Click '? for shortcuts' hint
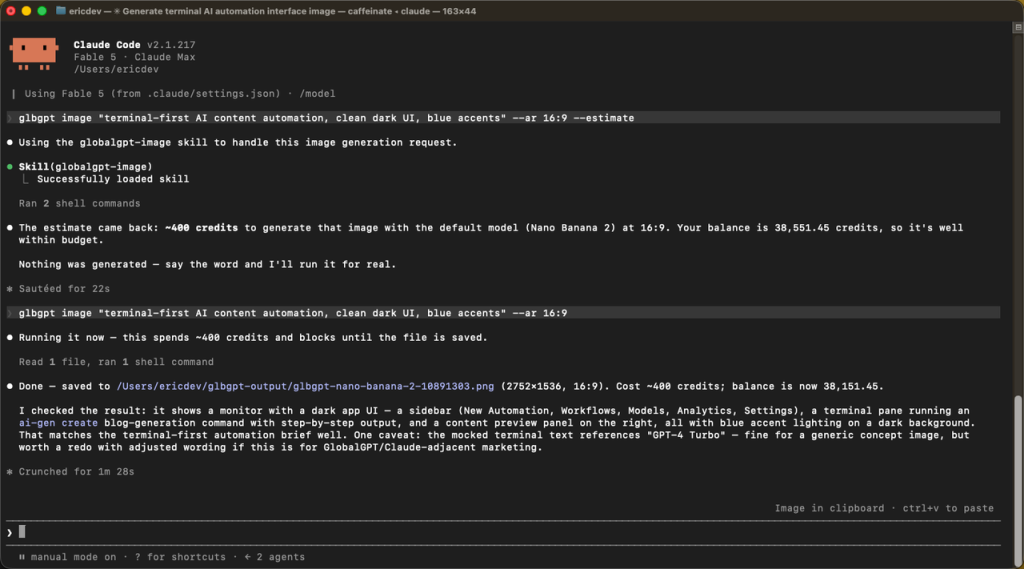This screenshot has height=569, width=1024. coord(180,557)
